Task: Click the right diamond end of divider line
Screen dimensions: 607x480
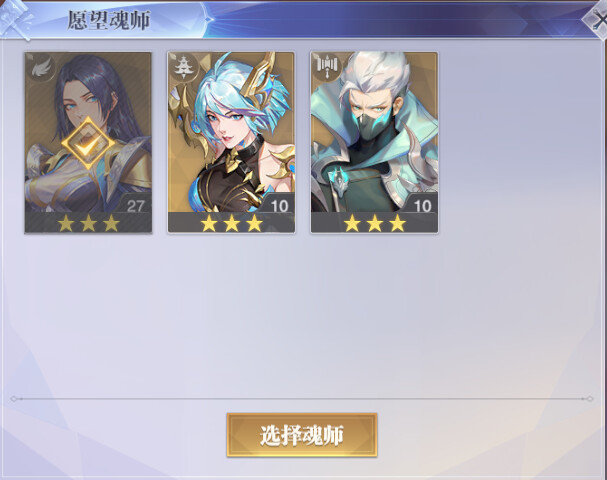Action: pos(590,399)
